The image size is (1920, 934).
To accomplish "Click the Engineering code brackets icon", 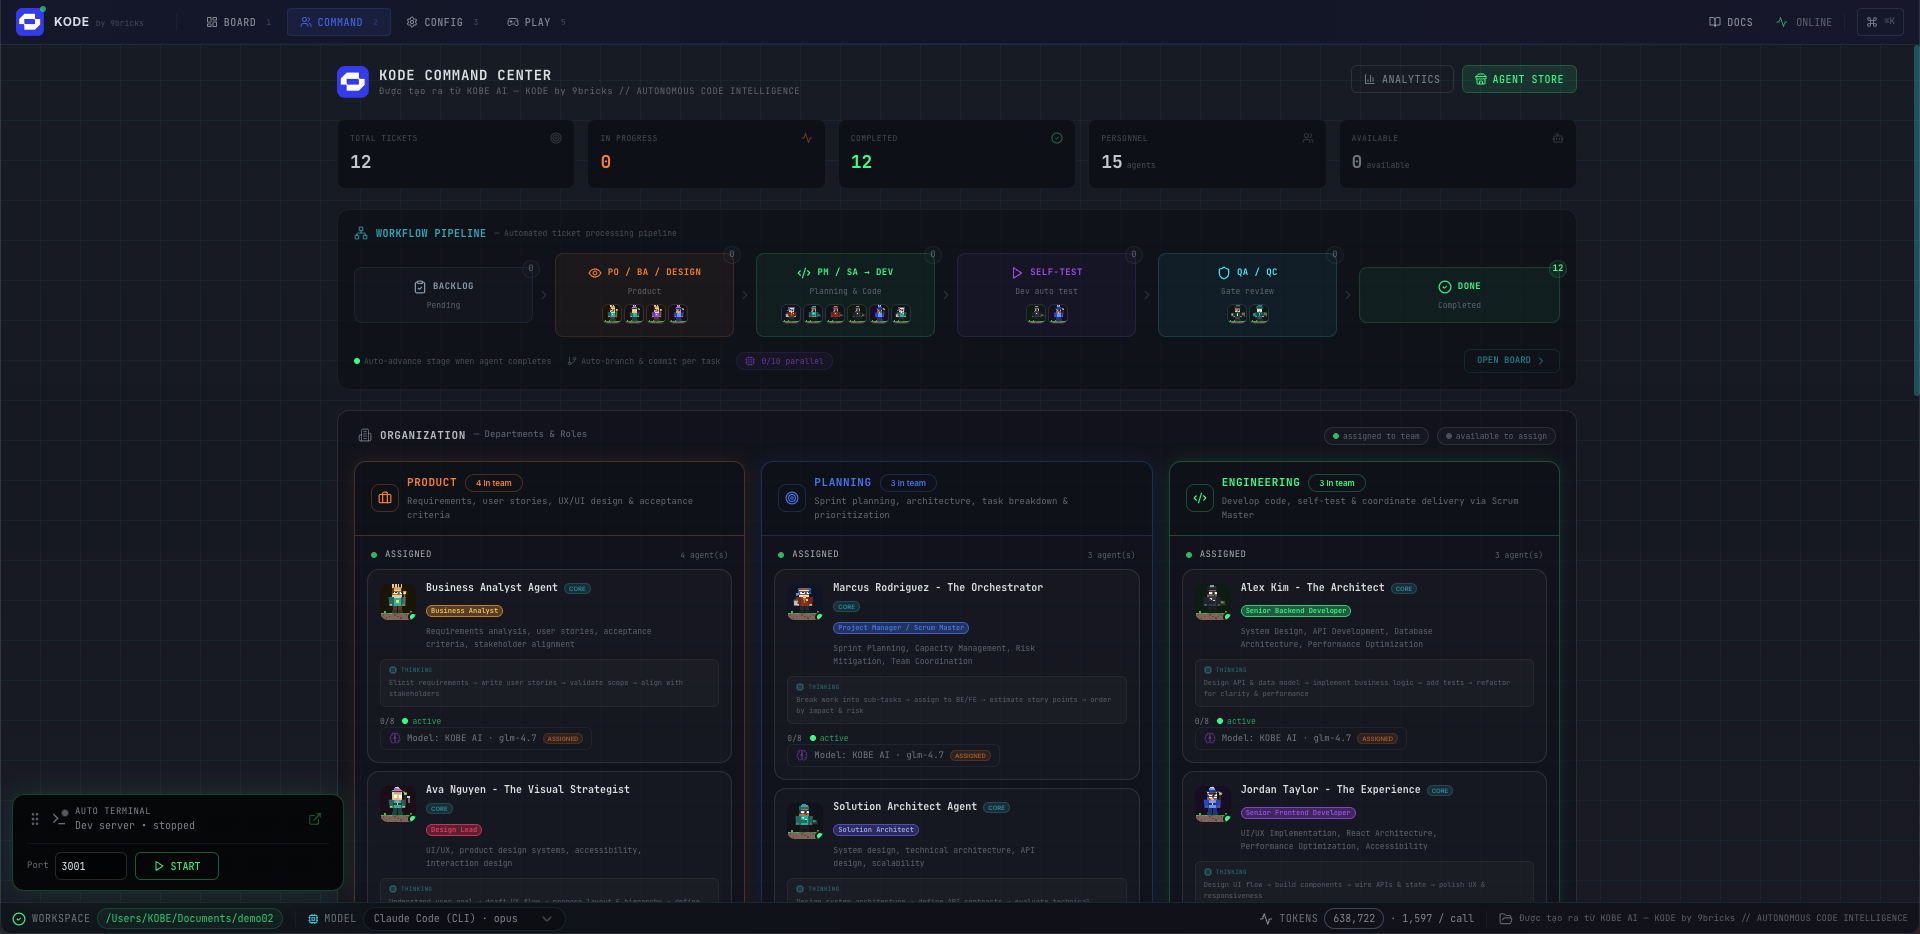I will pos(1199,497).
